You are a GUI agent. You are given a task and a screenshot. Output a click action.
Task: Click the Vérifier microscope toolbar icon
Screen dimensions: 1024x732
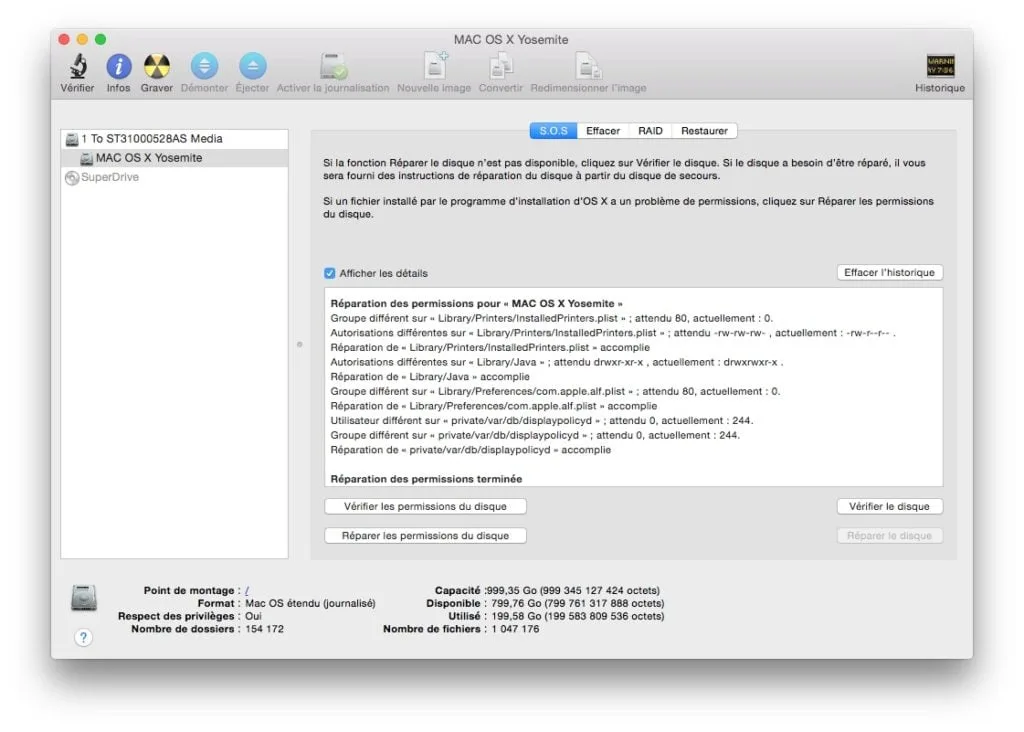[78, 66]
